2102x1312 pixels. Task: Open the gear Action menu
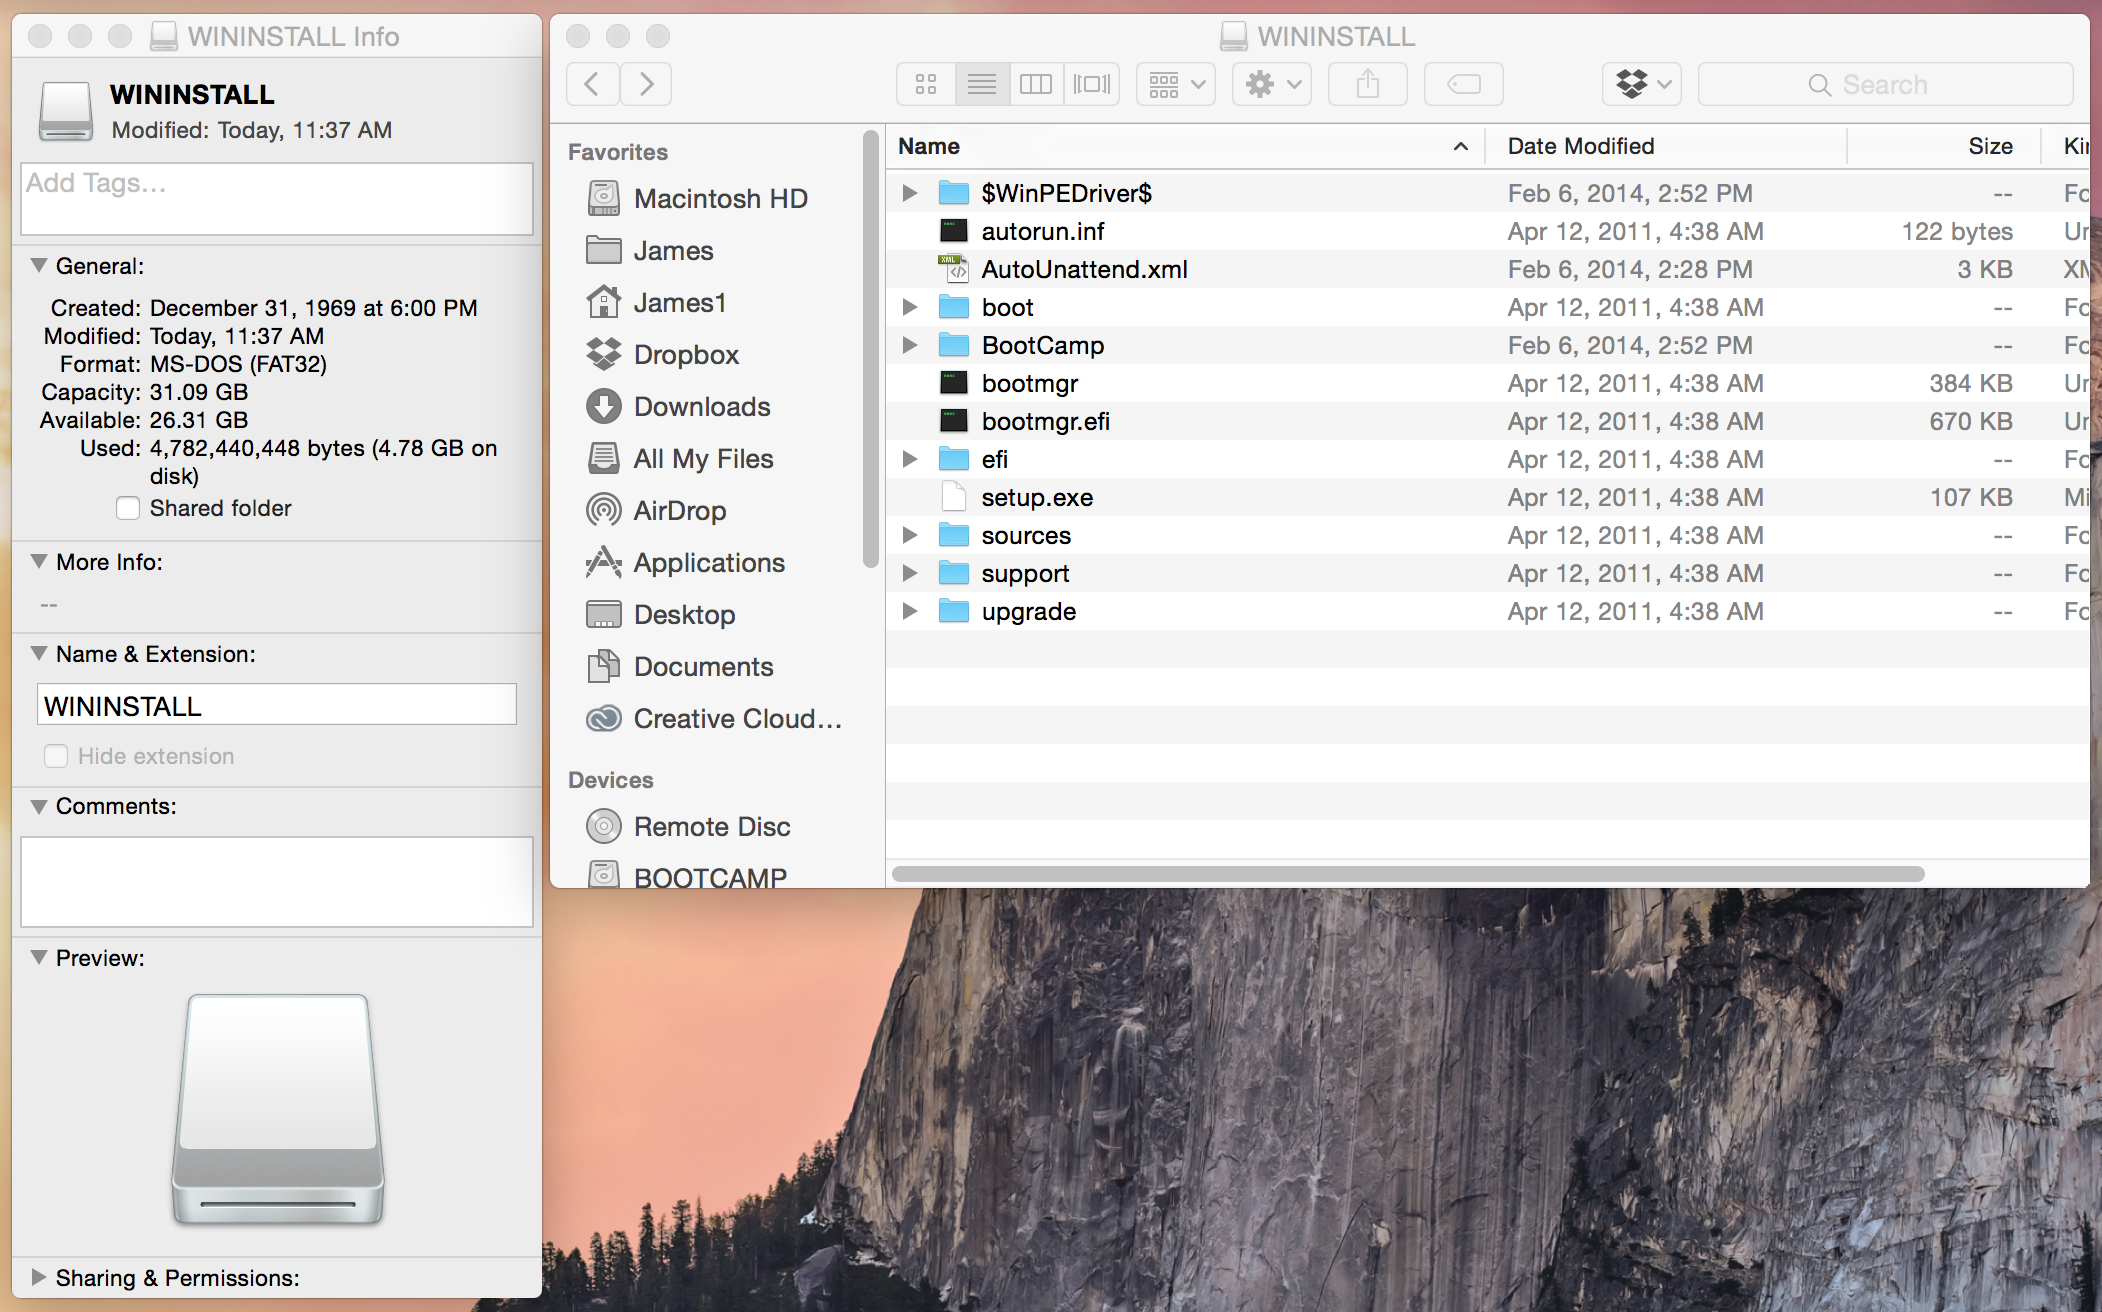click(1272, 84)
